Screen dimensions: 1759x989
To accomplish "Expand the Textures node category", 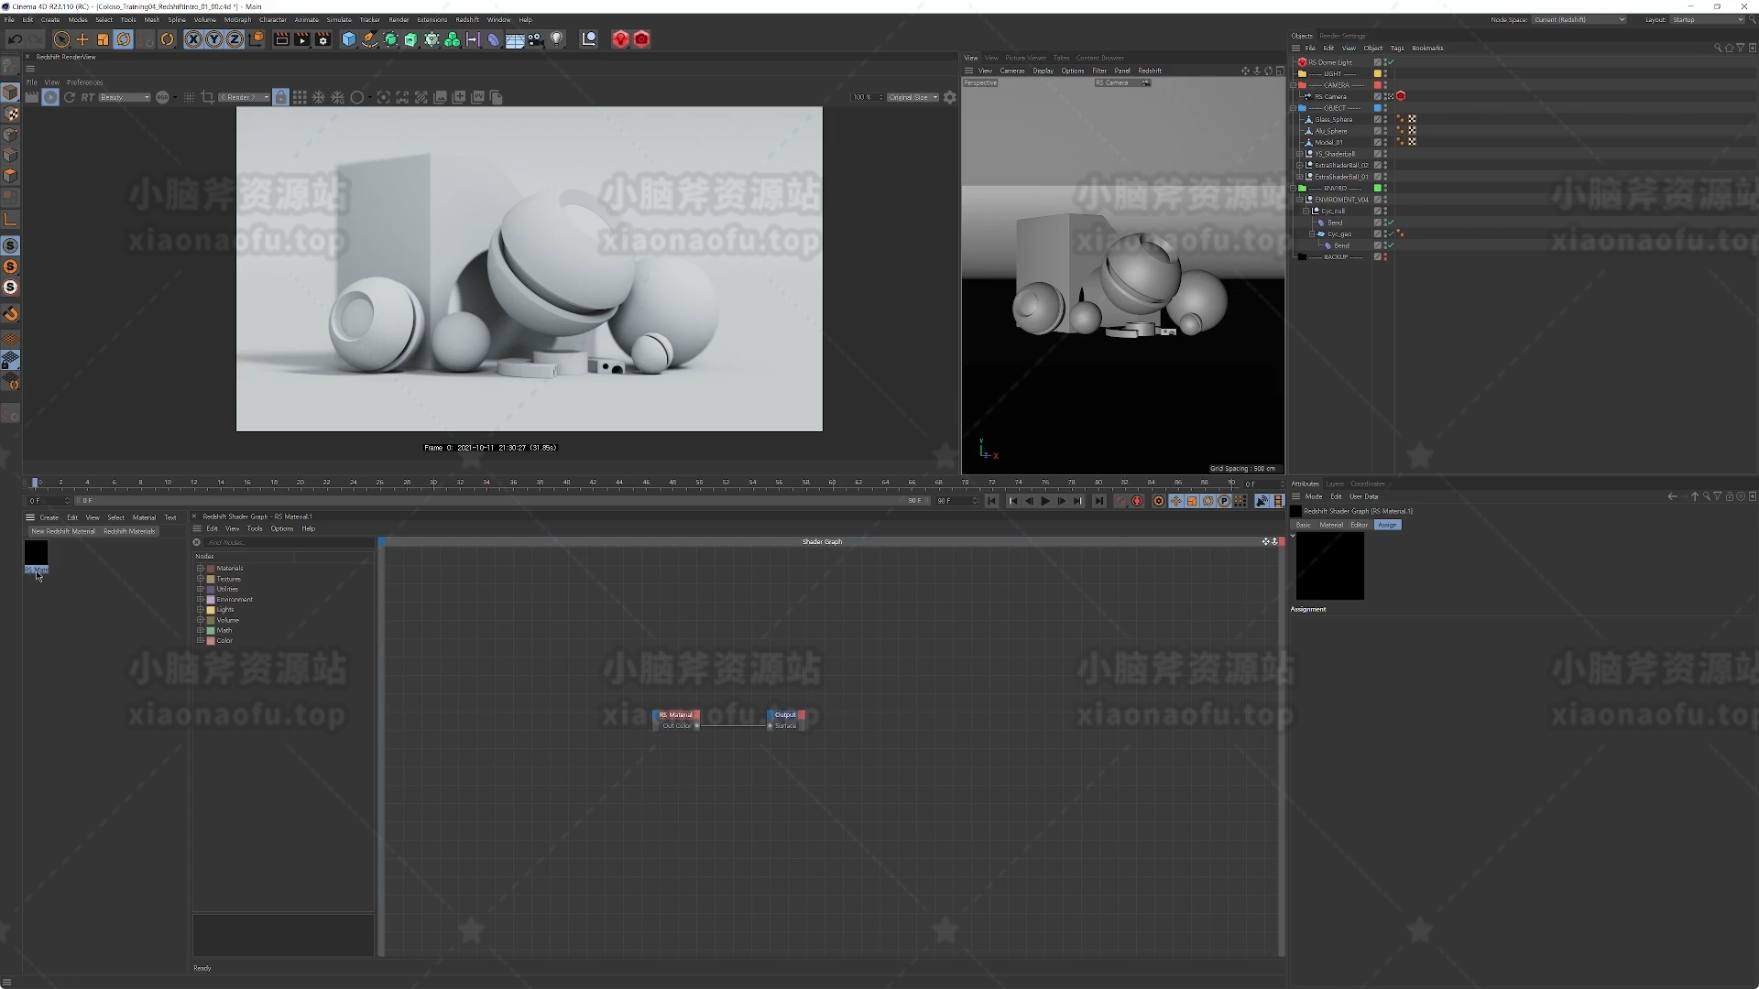I will tap(200, 579).
